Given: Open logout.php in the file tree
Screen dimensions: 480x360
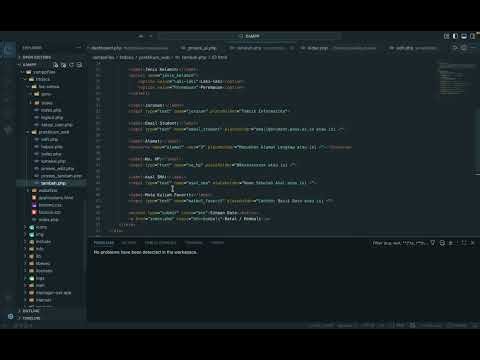Looking at the screenshot, I should [x=52, y=117].
